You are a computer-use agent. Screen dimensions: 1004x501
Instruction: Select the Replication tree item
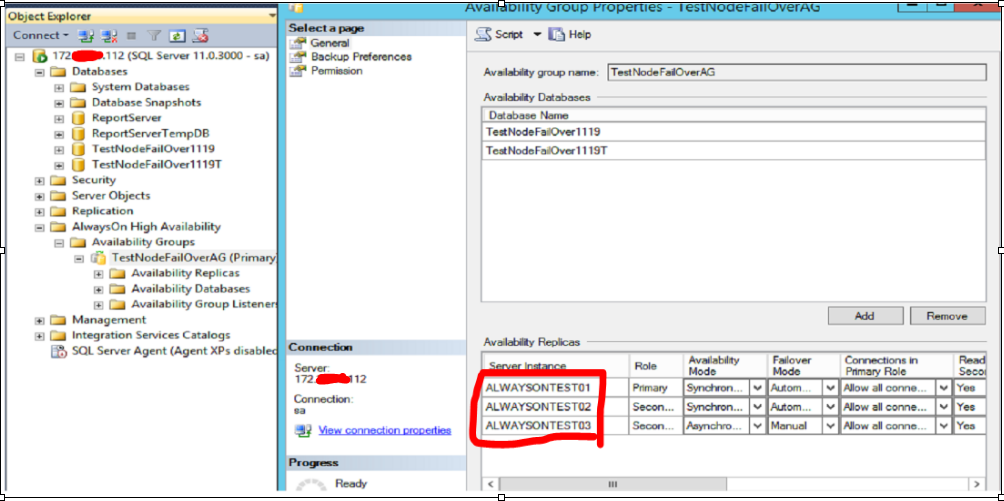pos(102,211)
